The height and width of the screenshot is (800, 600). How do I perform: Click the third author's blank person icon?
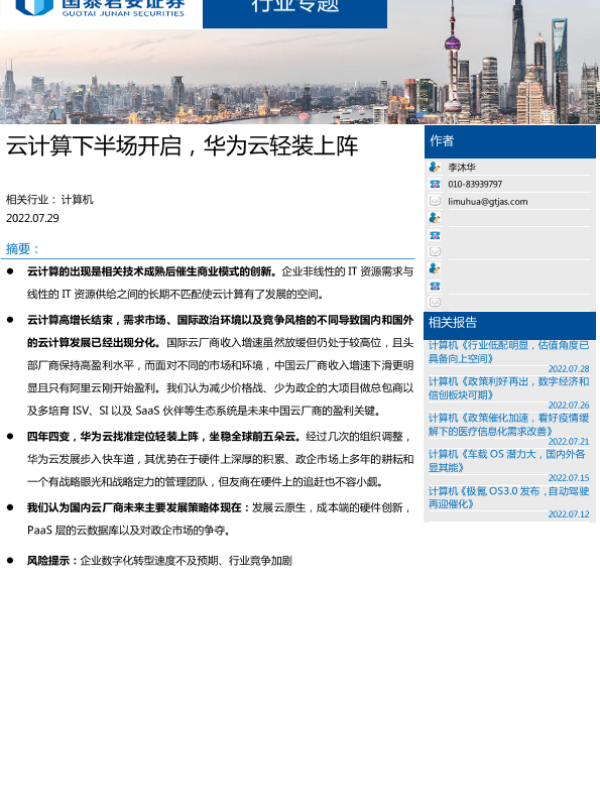tap(435, 269)
